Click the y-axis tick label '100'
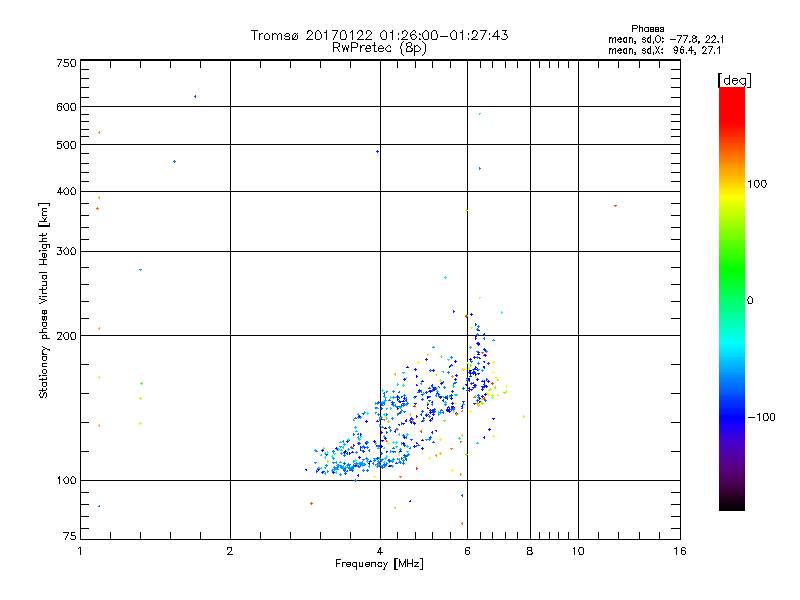The height and width of the screenshot is (600, 800). coord(67,480)
